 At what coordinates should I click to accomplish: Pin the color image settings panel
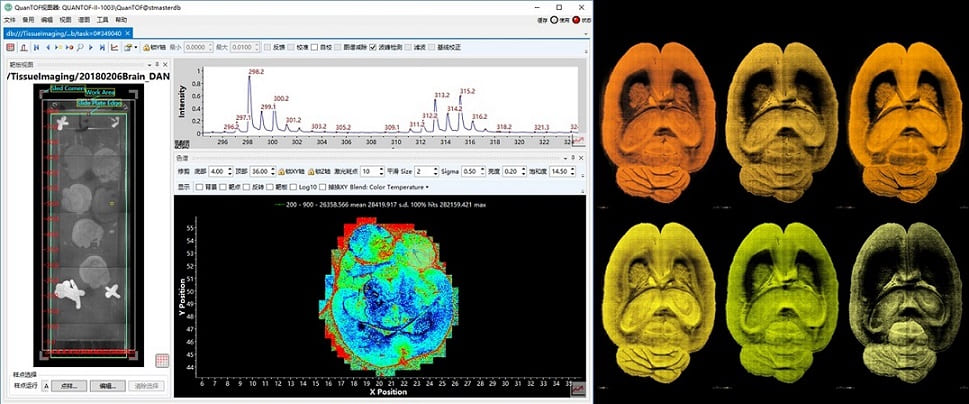(573, 158)
